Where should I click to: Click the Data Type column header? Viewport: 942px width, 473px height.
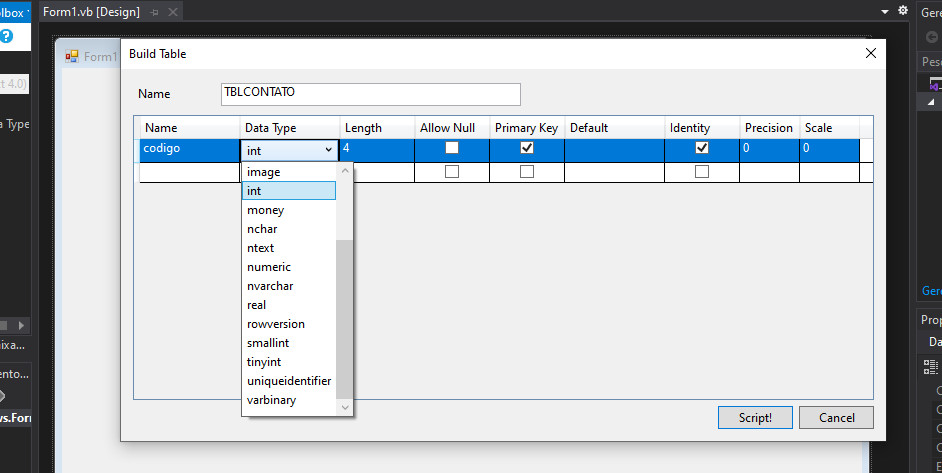290,128
